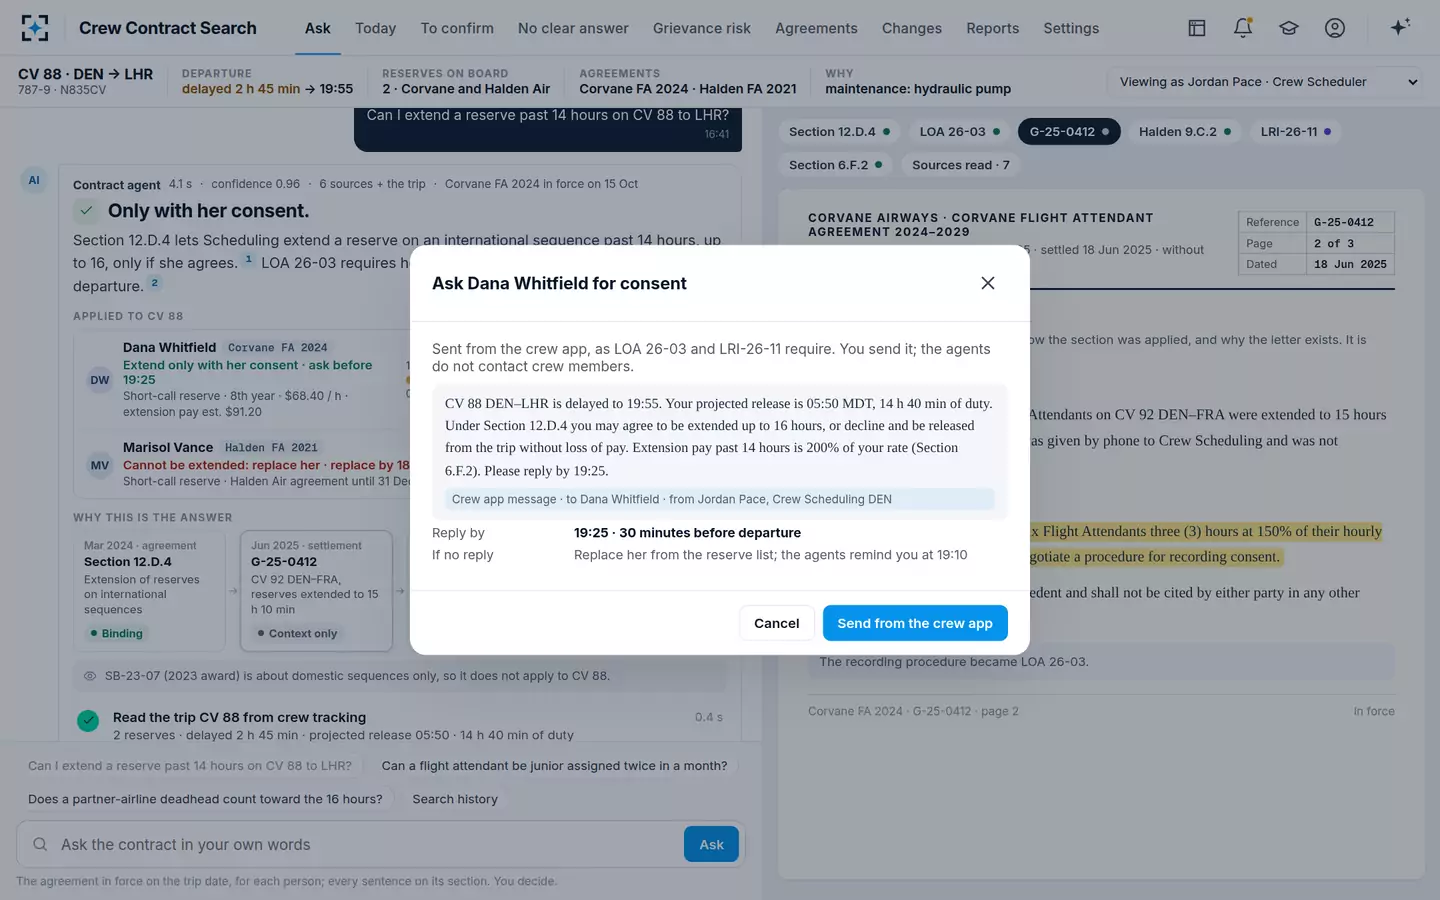Open the Sources read · 7 chip

click(x=961, y=165)
